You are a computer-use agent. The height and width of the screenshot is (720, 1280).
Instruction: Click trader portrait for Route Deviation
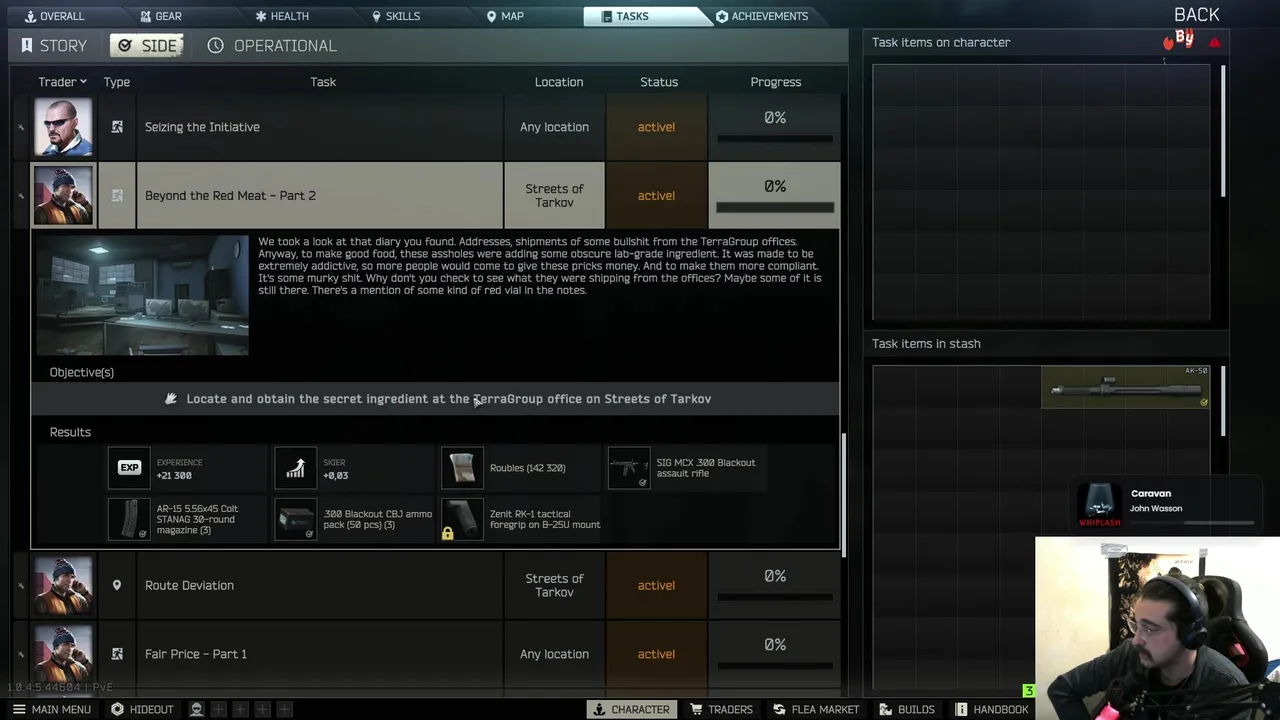[x=63, y=585]
